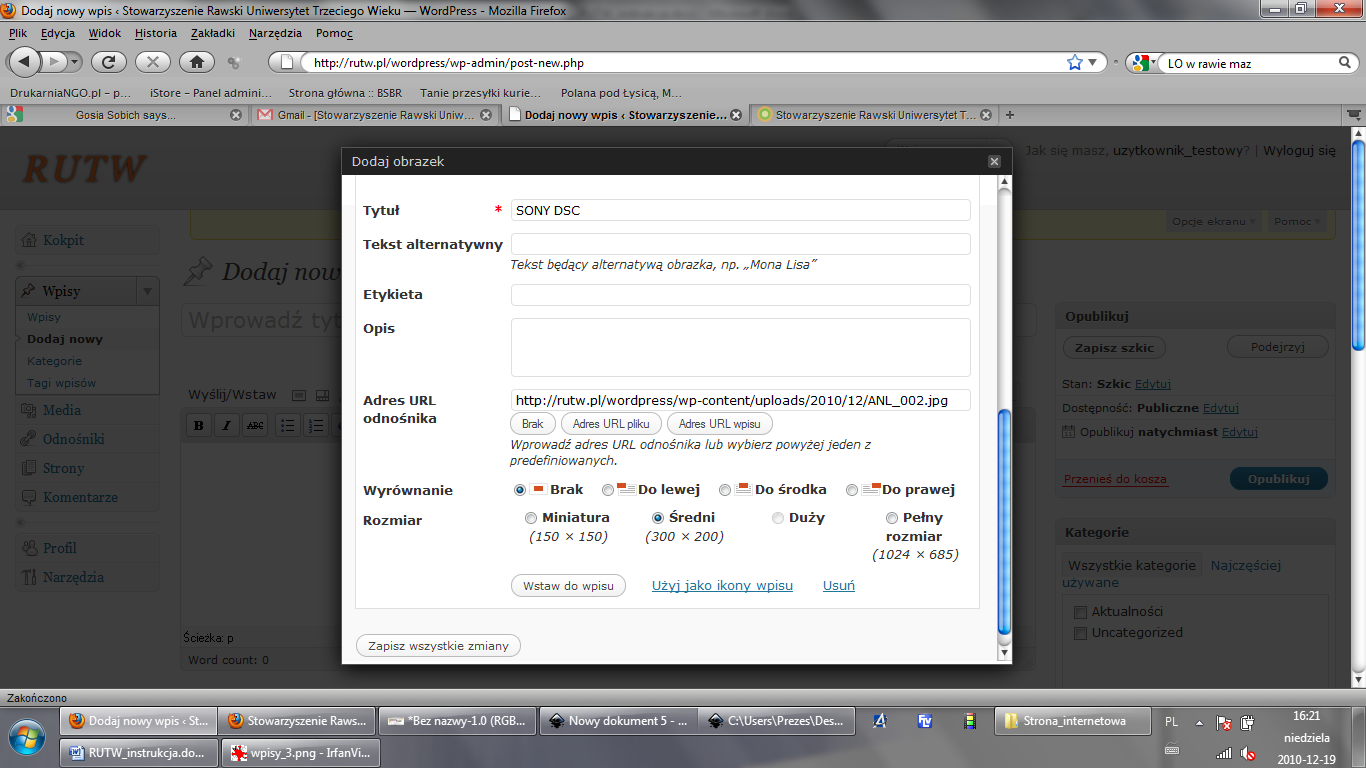1366x768 pixels.
Task: Click the Usuń link
Action: pos(839,586)
